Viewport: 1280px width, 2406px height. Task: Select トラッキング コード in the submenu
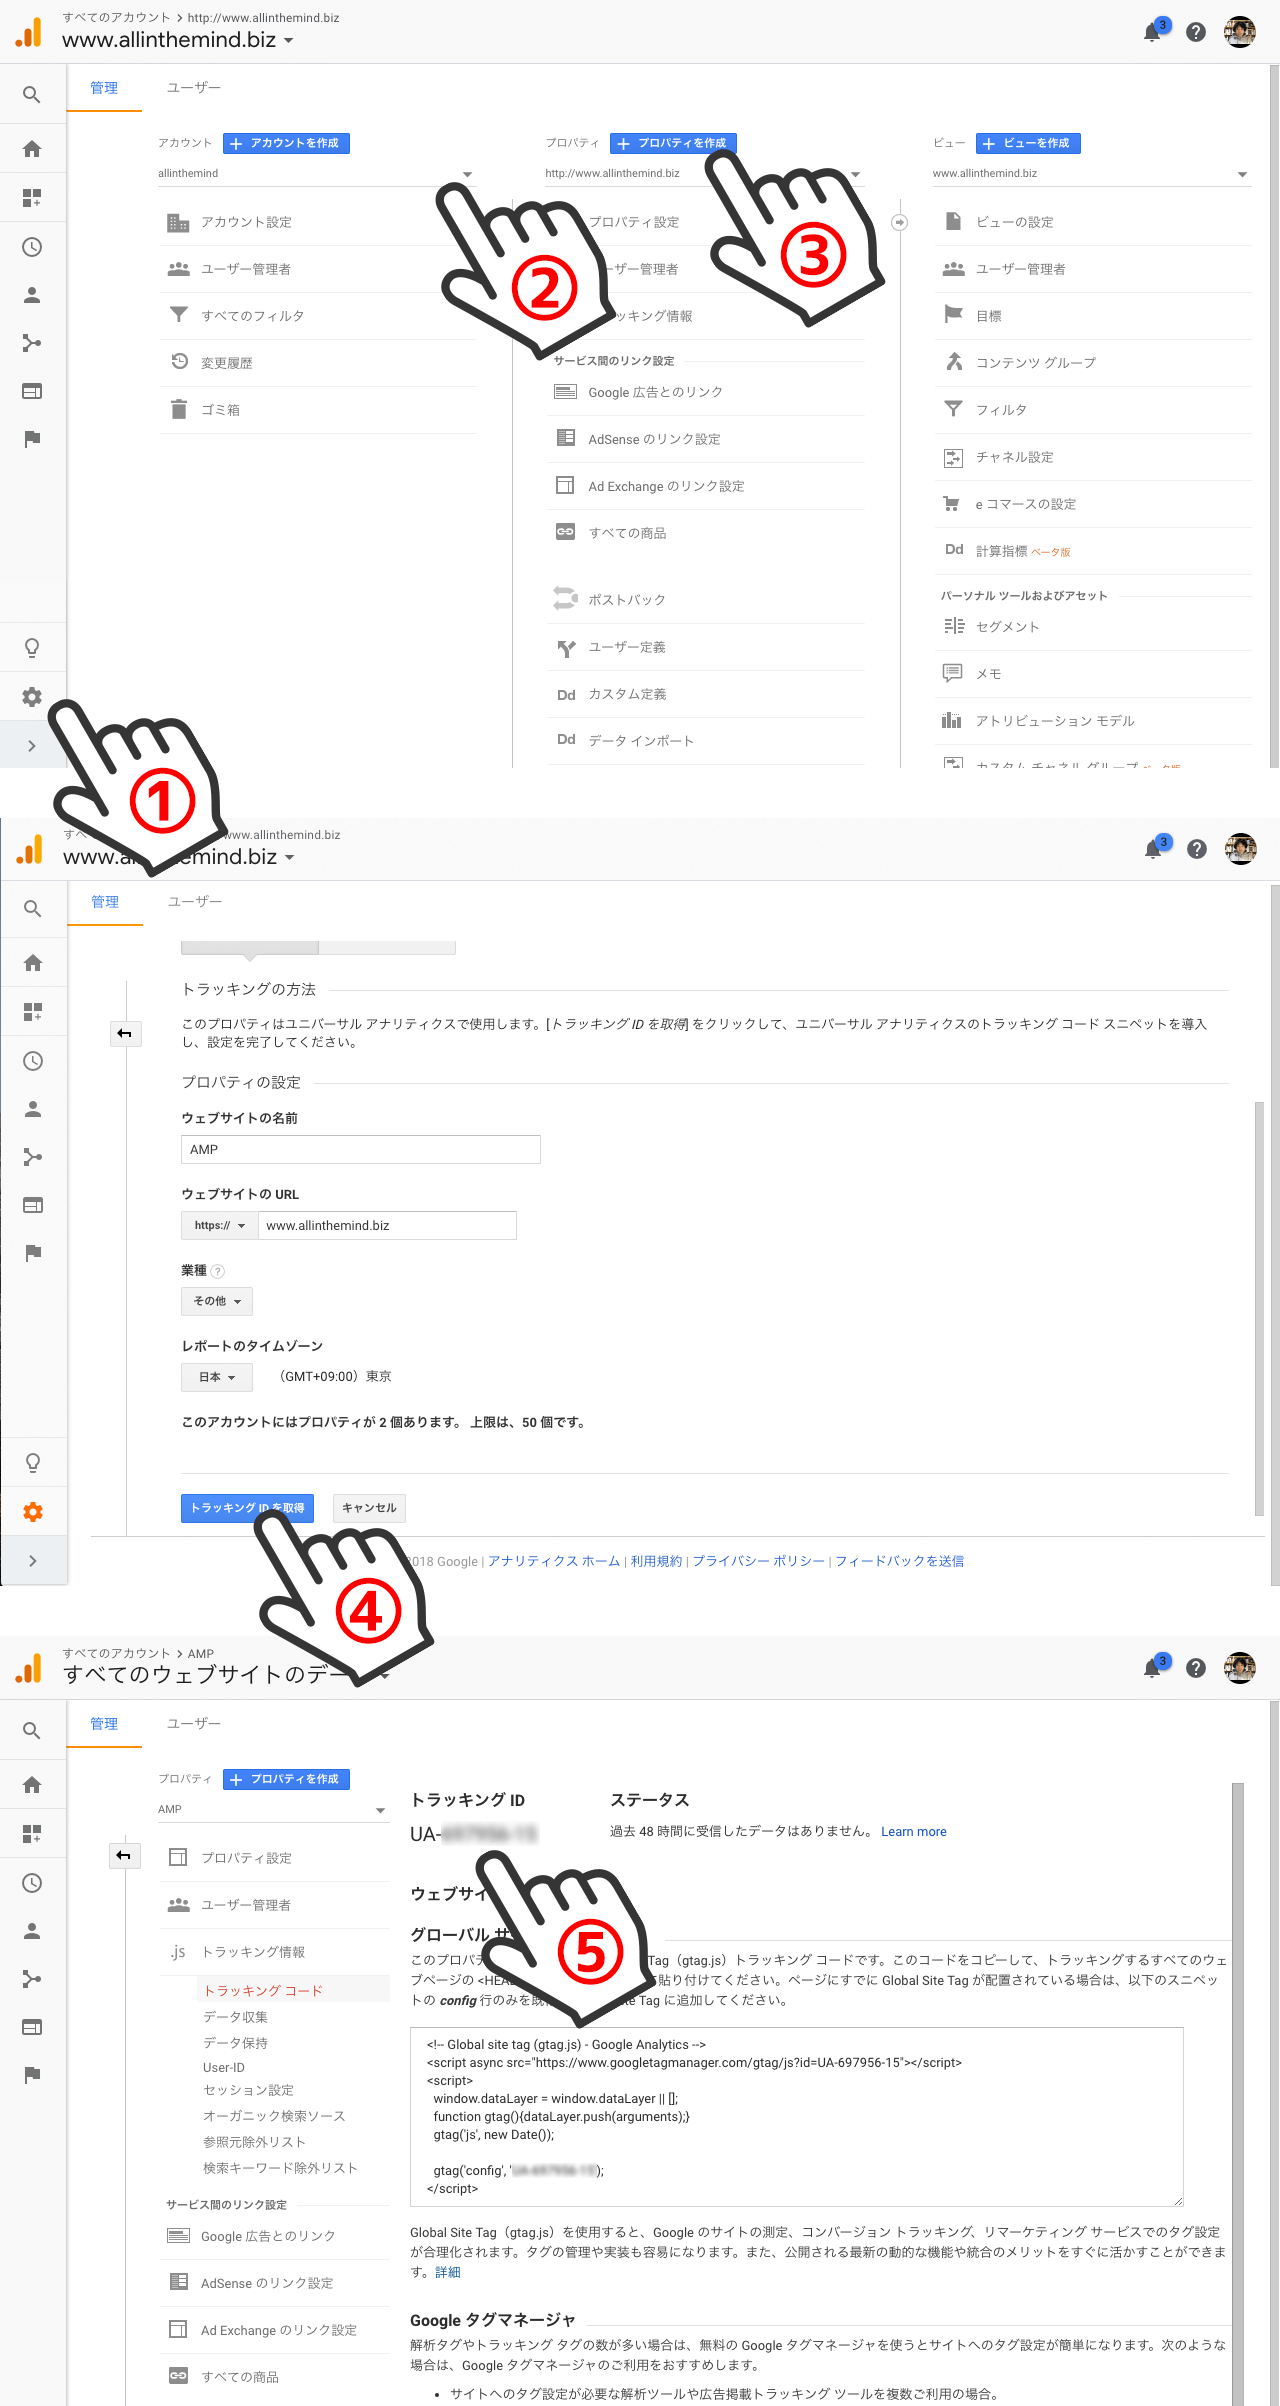coord(263,1990)
